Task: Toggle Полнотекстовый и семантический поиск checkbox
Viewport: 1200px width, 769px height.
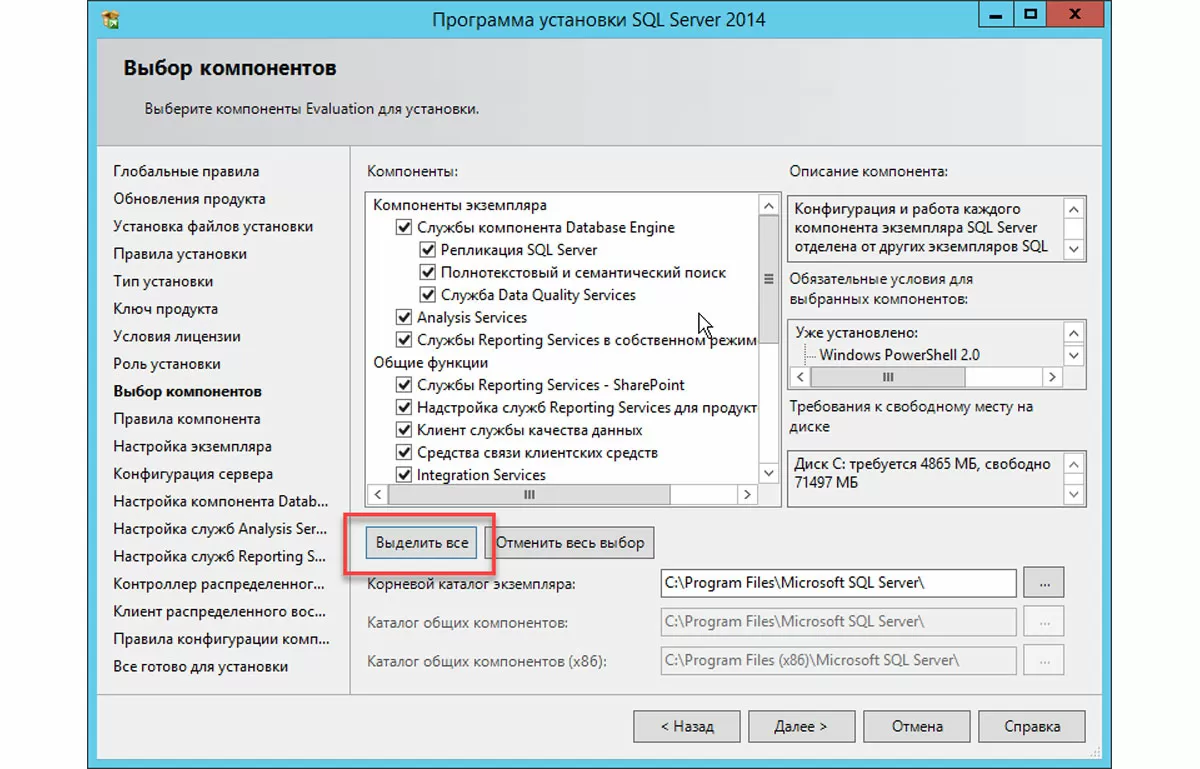Action: click(428, 273)
